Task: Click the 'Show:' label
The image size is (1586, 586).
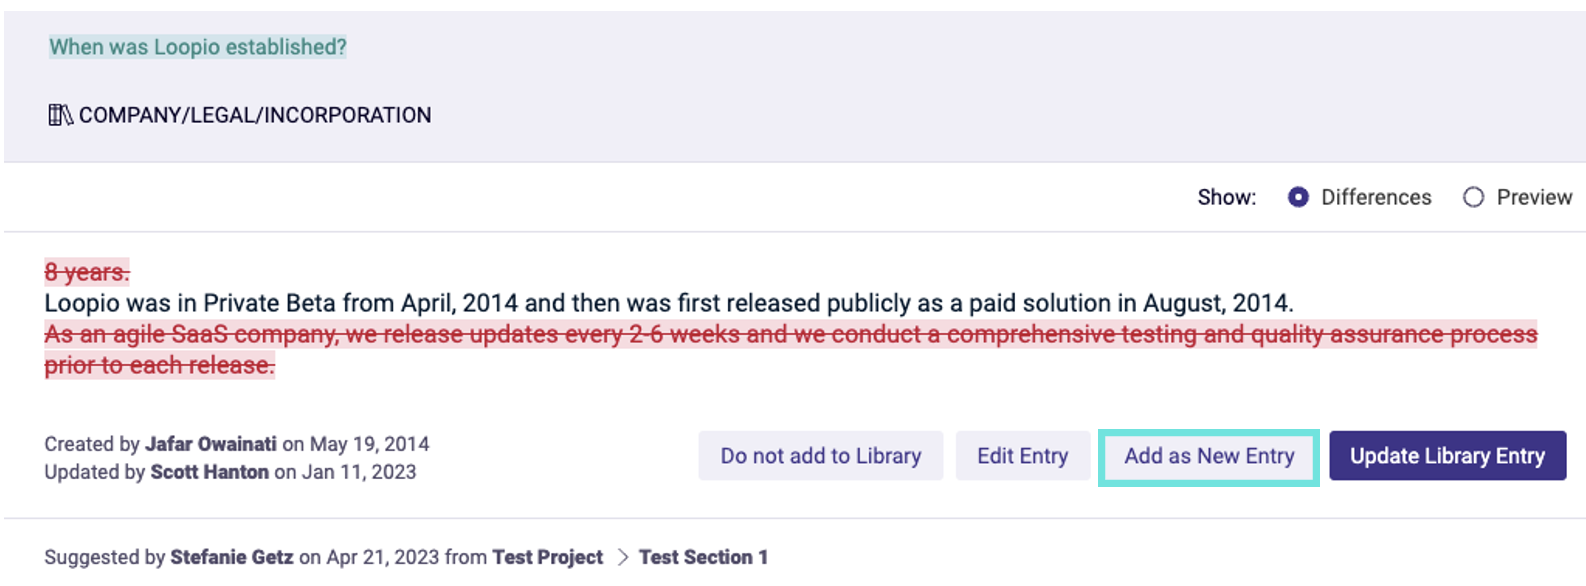Action: (x=1227, y=197)
